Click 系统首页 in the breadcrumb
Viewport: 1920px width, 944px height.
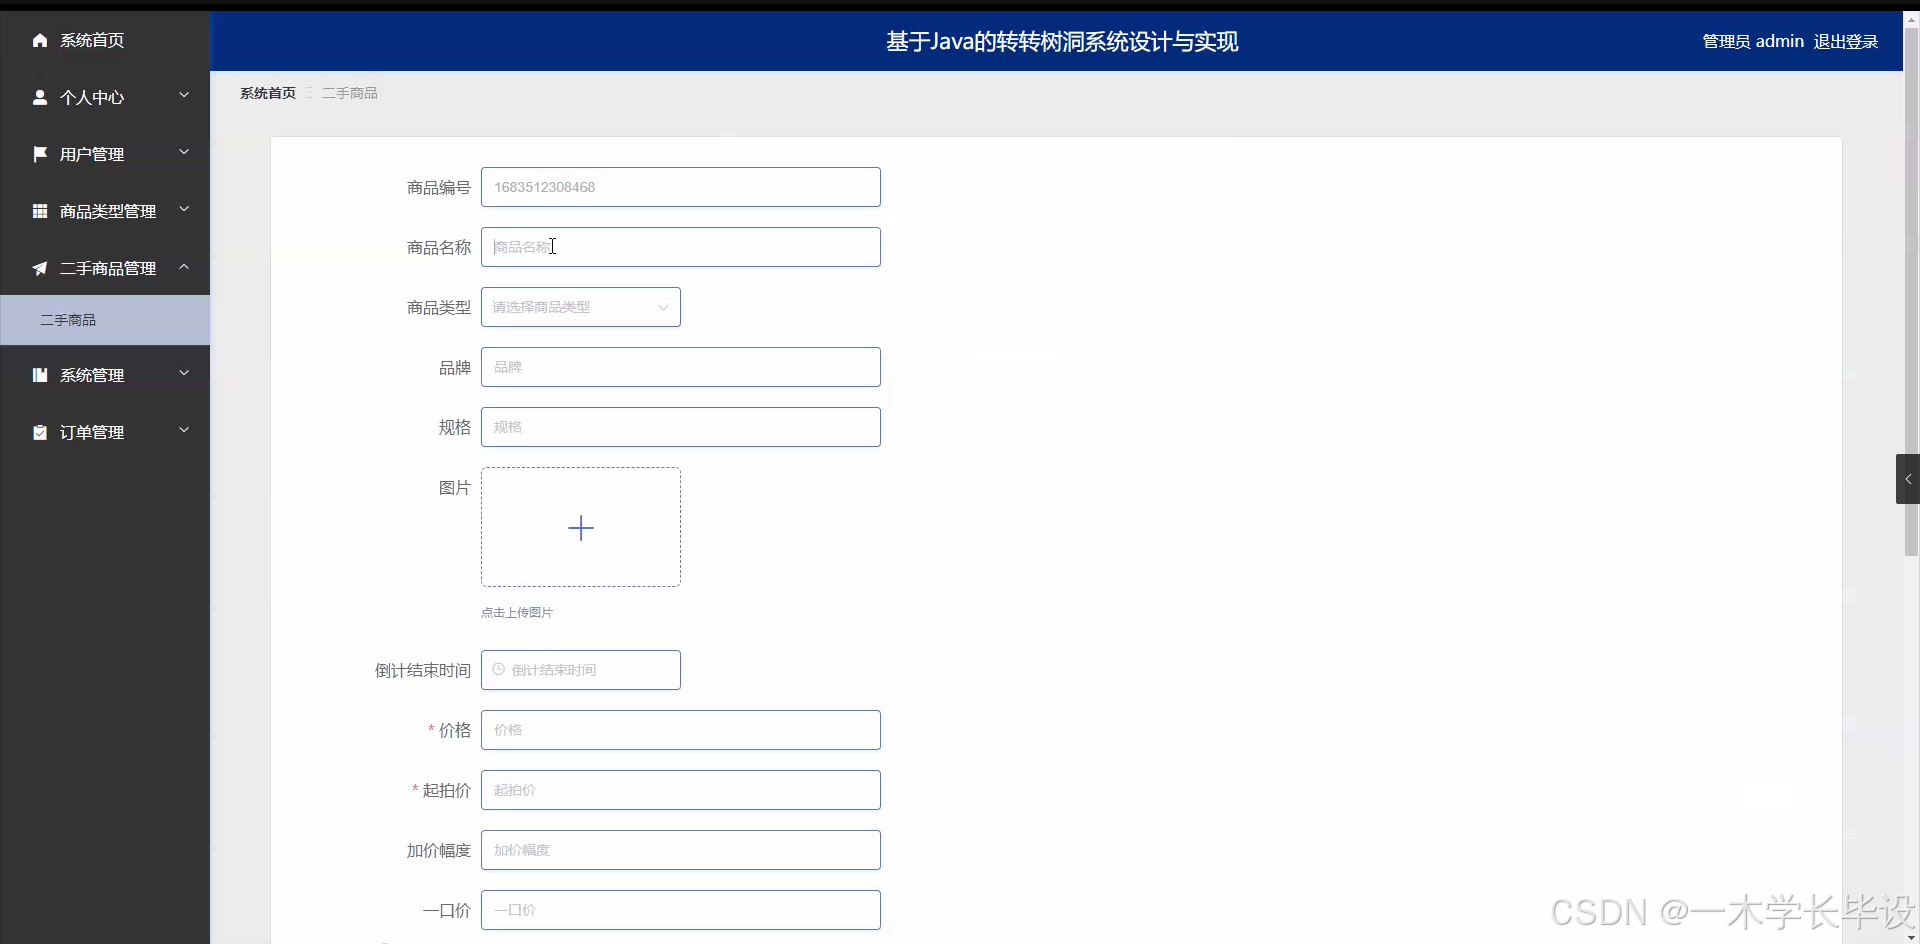(x=267, y=92)
